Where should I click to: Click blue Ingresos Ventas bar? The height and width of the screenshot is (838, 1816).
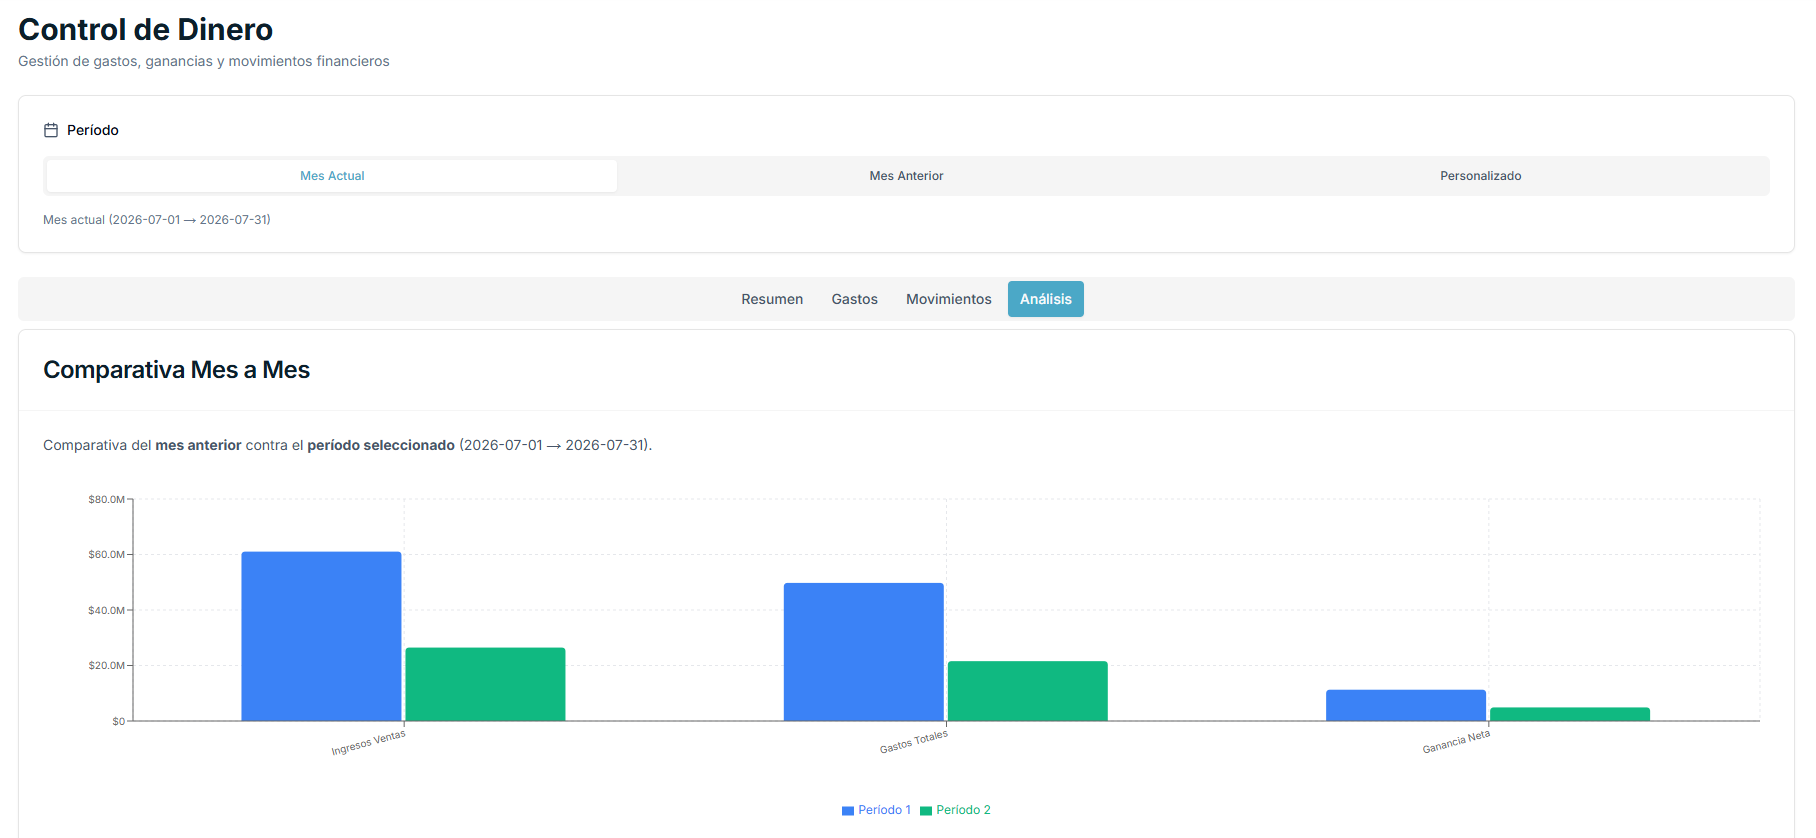tap(321, 636)
